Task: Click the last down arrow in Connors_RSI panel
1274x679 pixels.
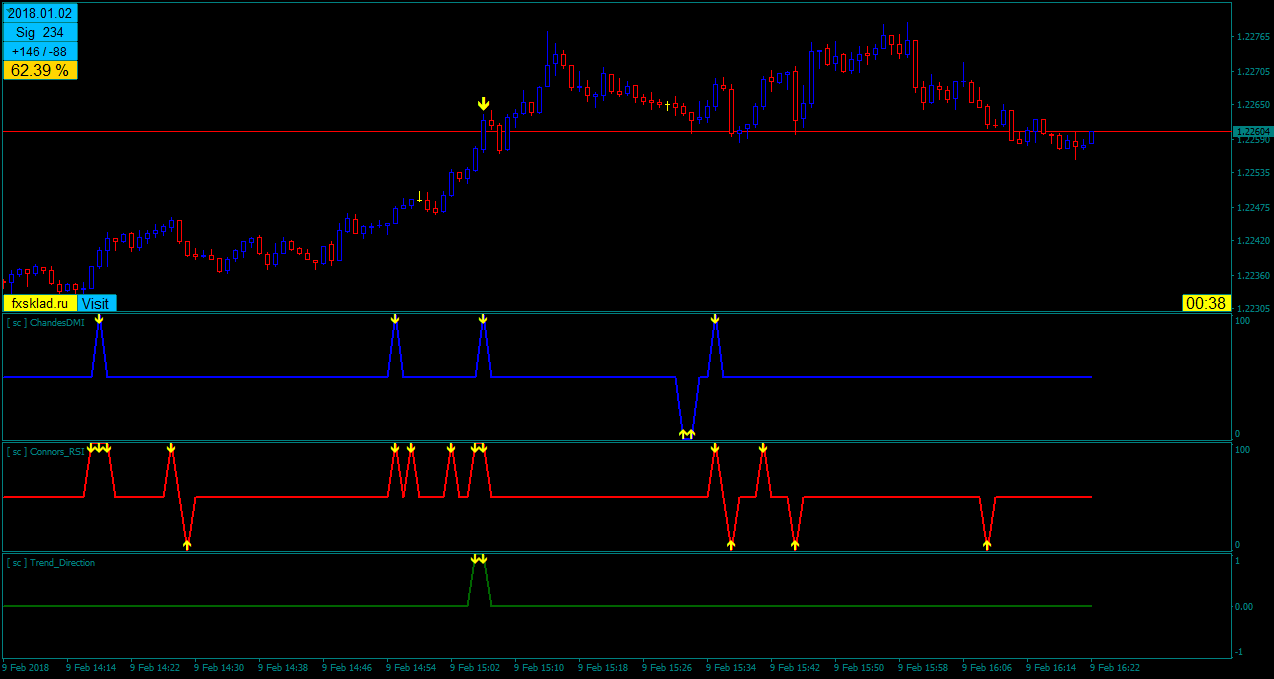Action: (763, 448)
